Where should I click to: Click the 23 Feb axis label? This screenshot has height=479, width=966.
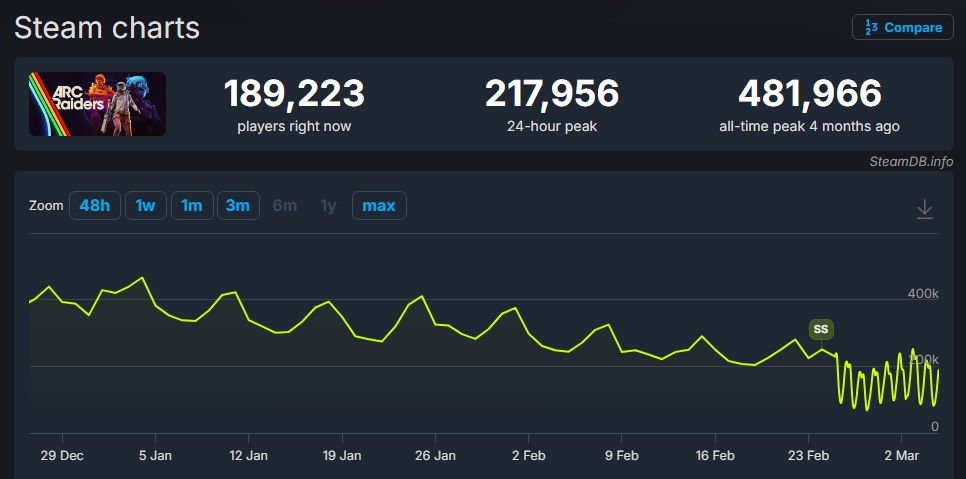808,456
